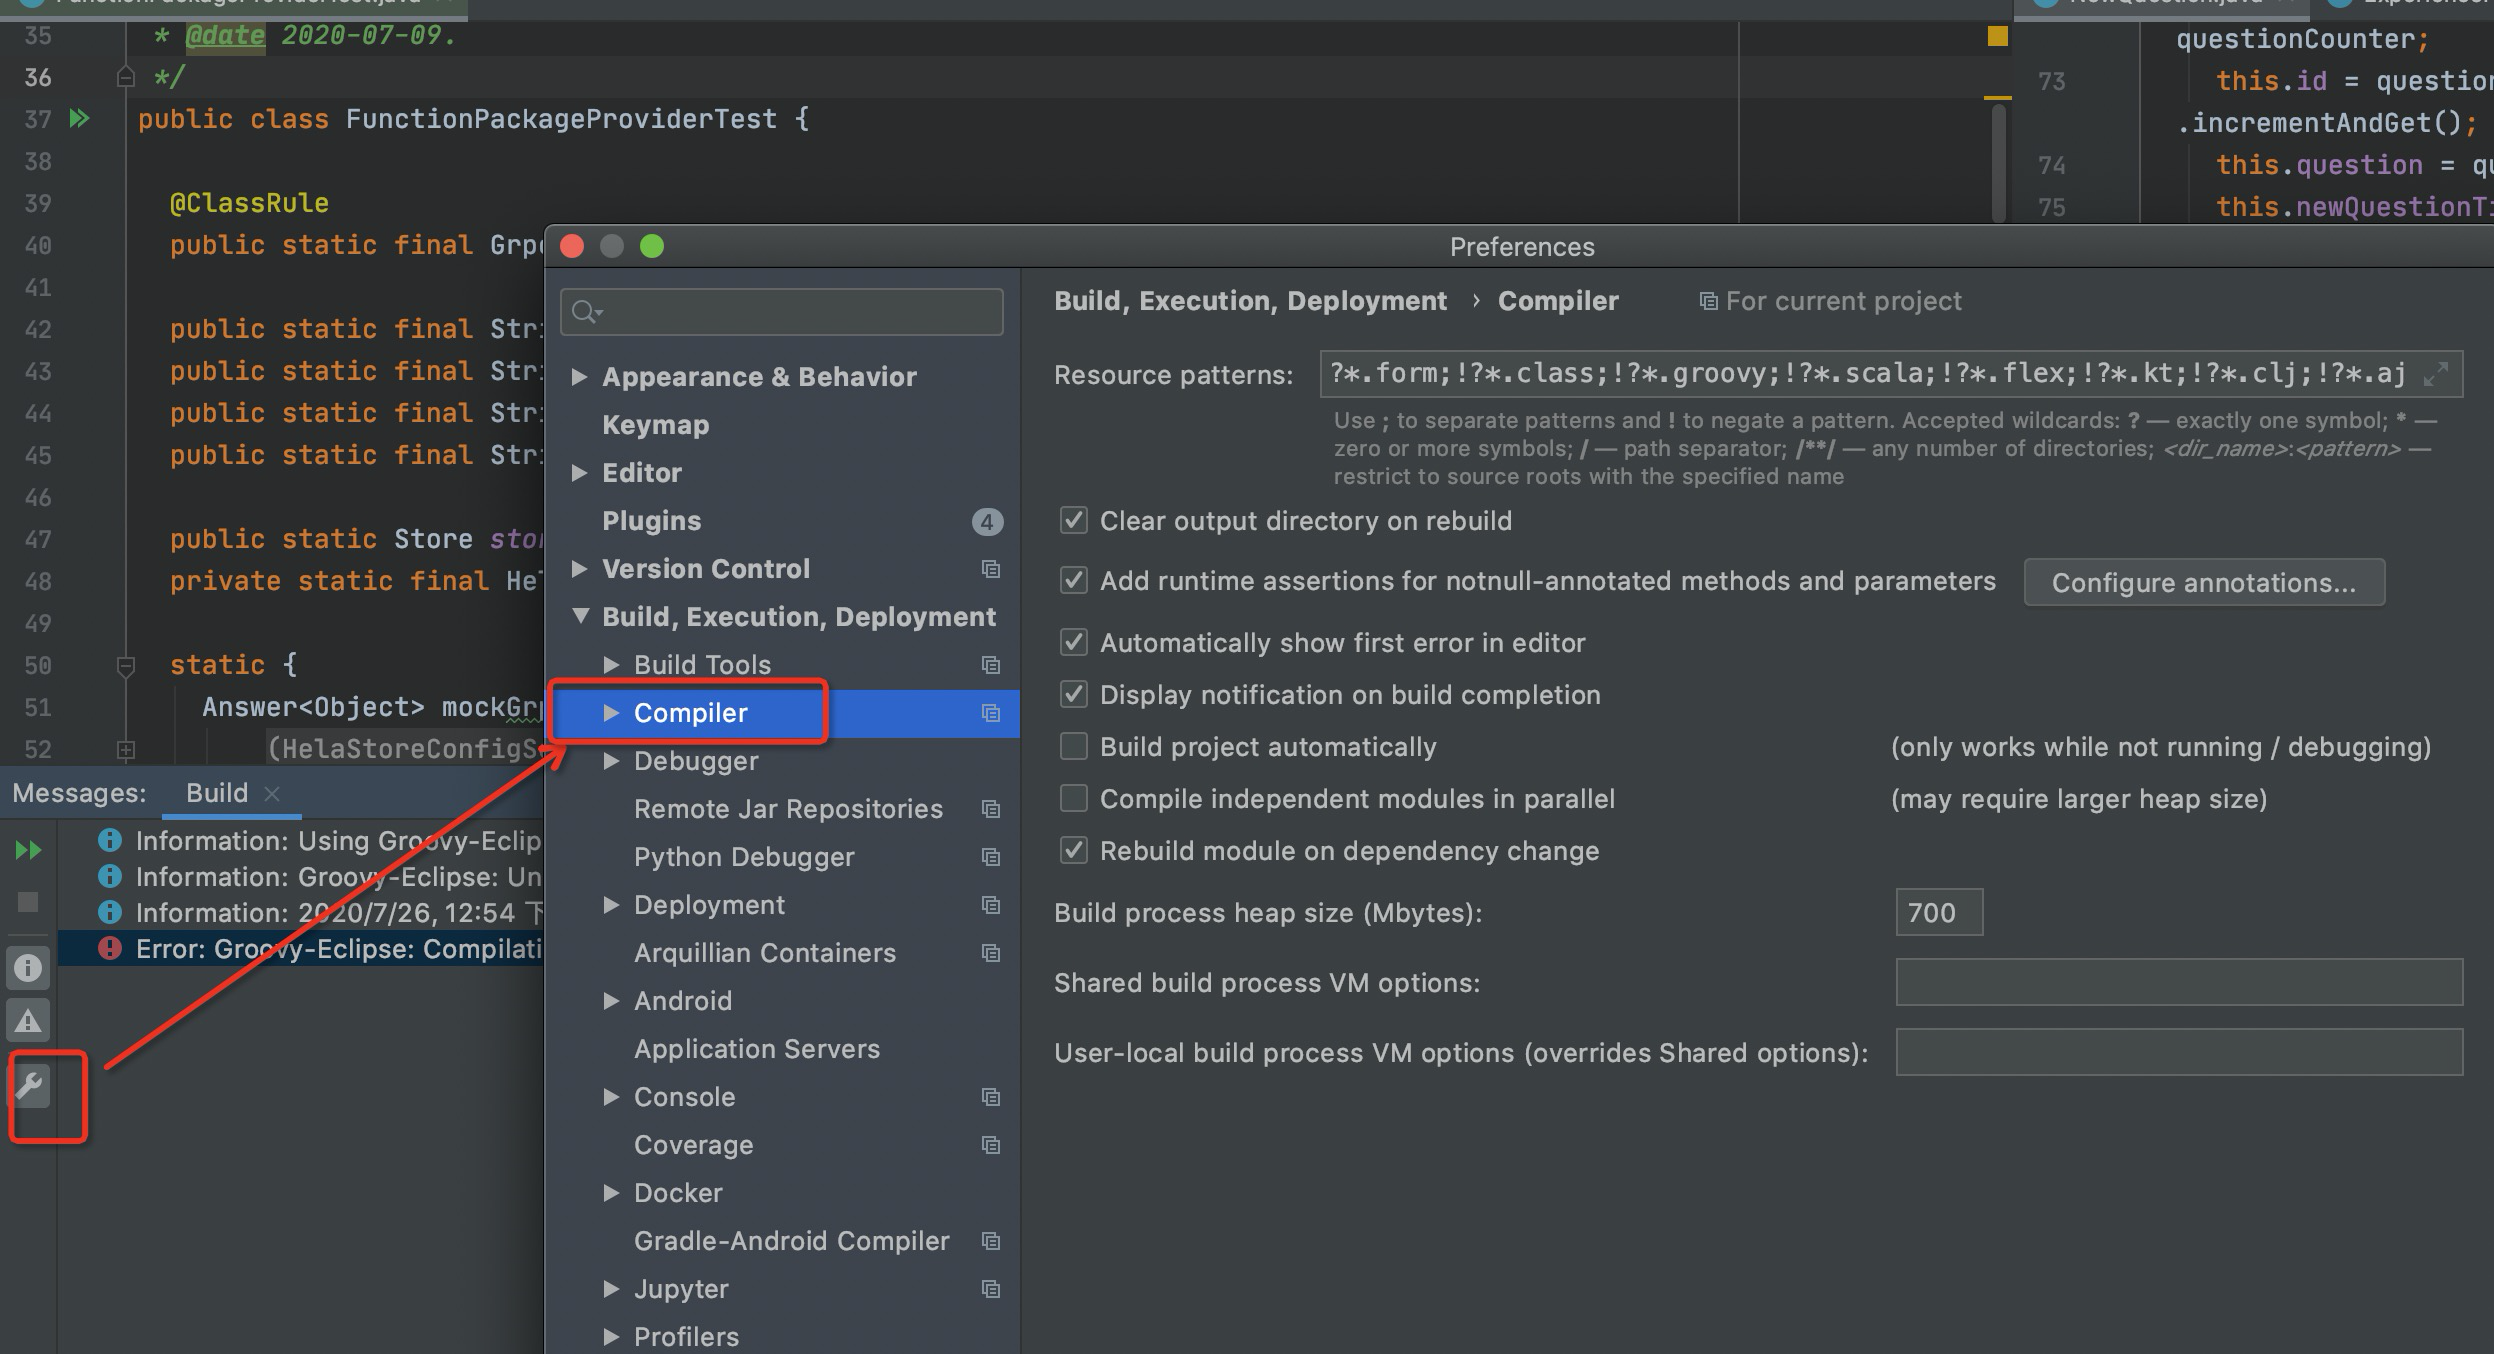The width and height of the screenshot is (2494, 1354).
Task: Expand the Build Tools tree node
Action: 611,664
